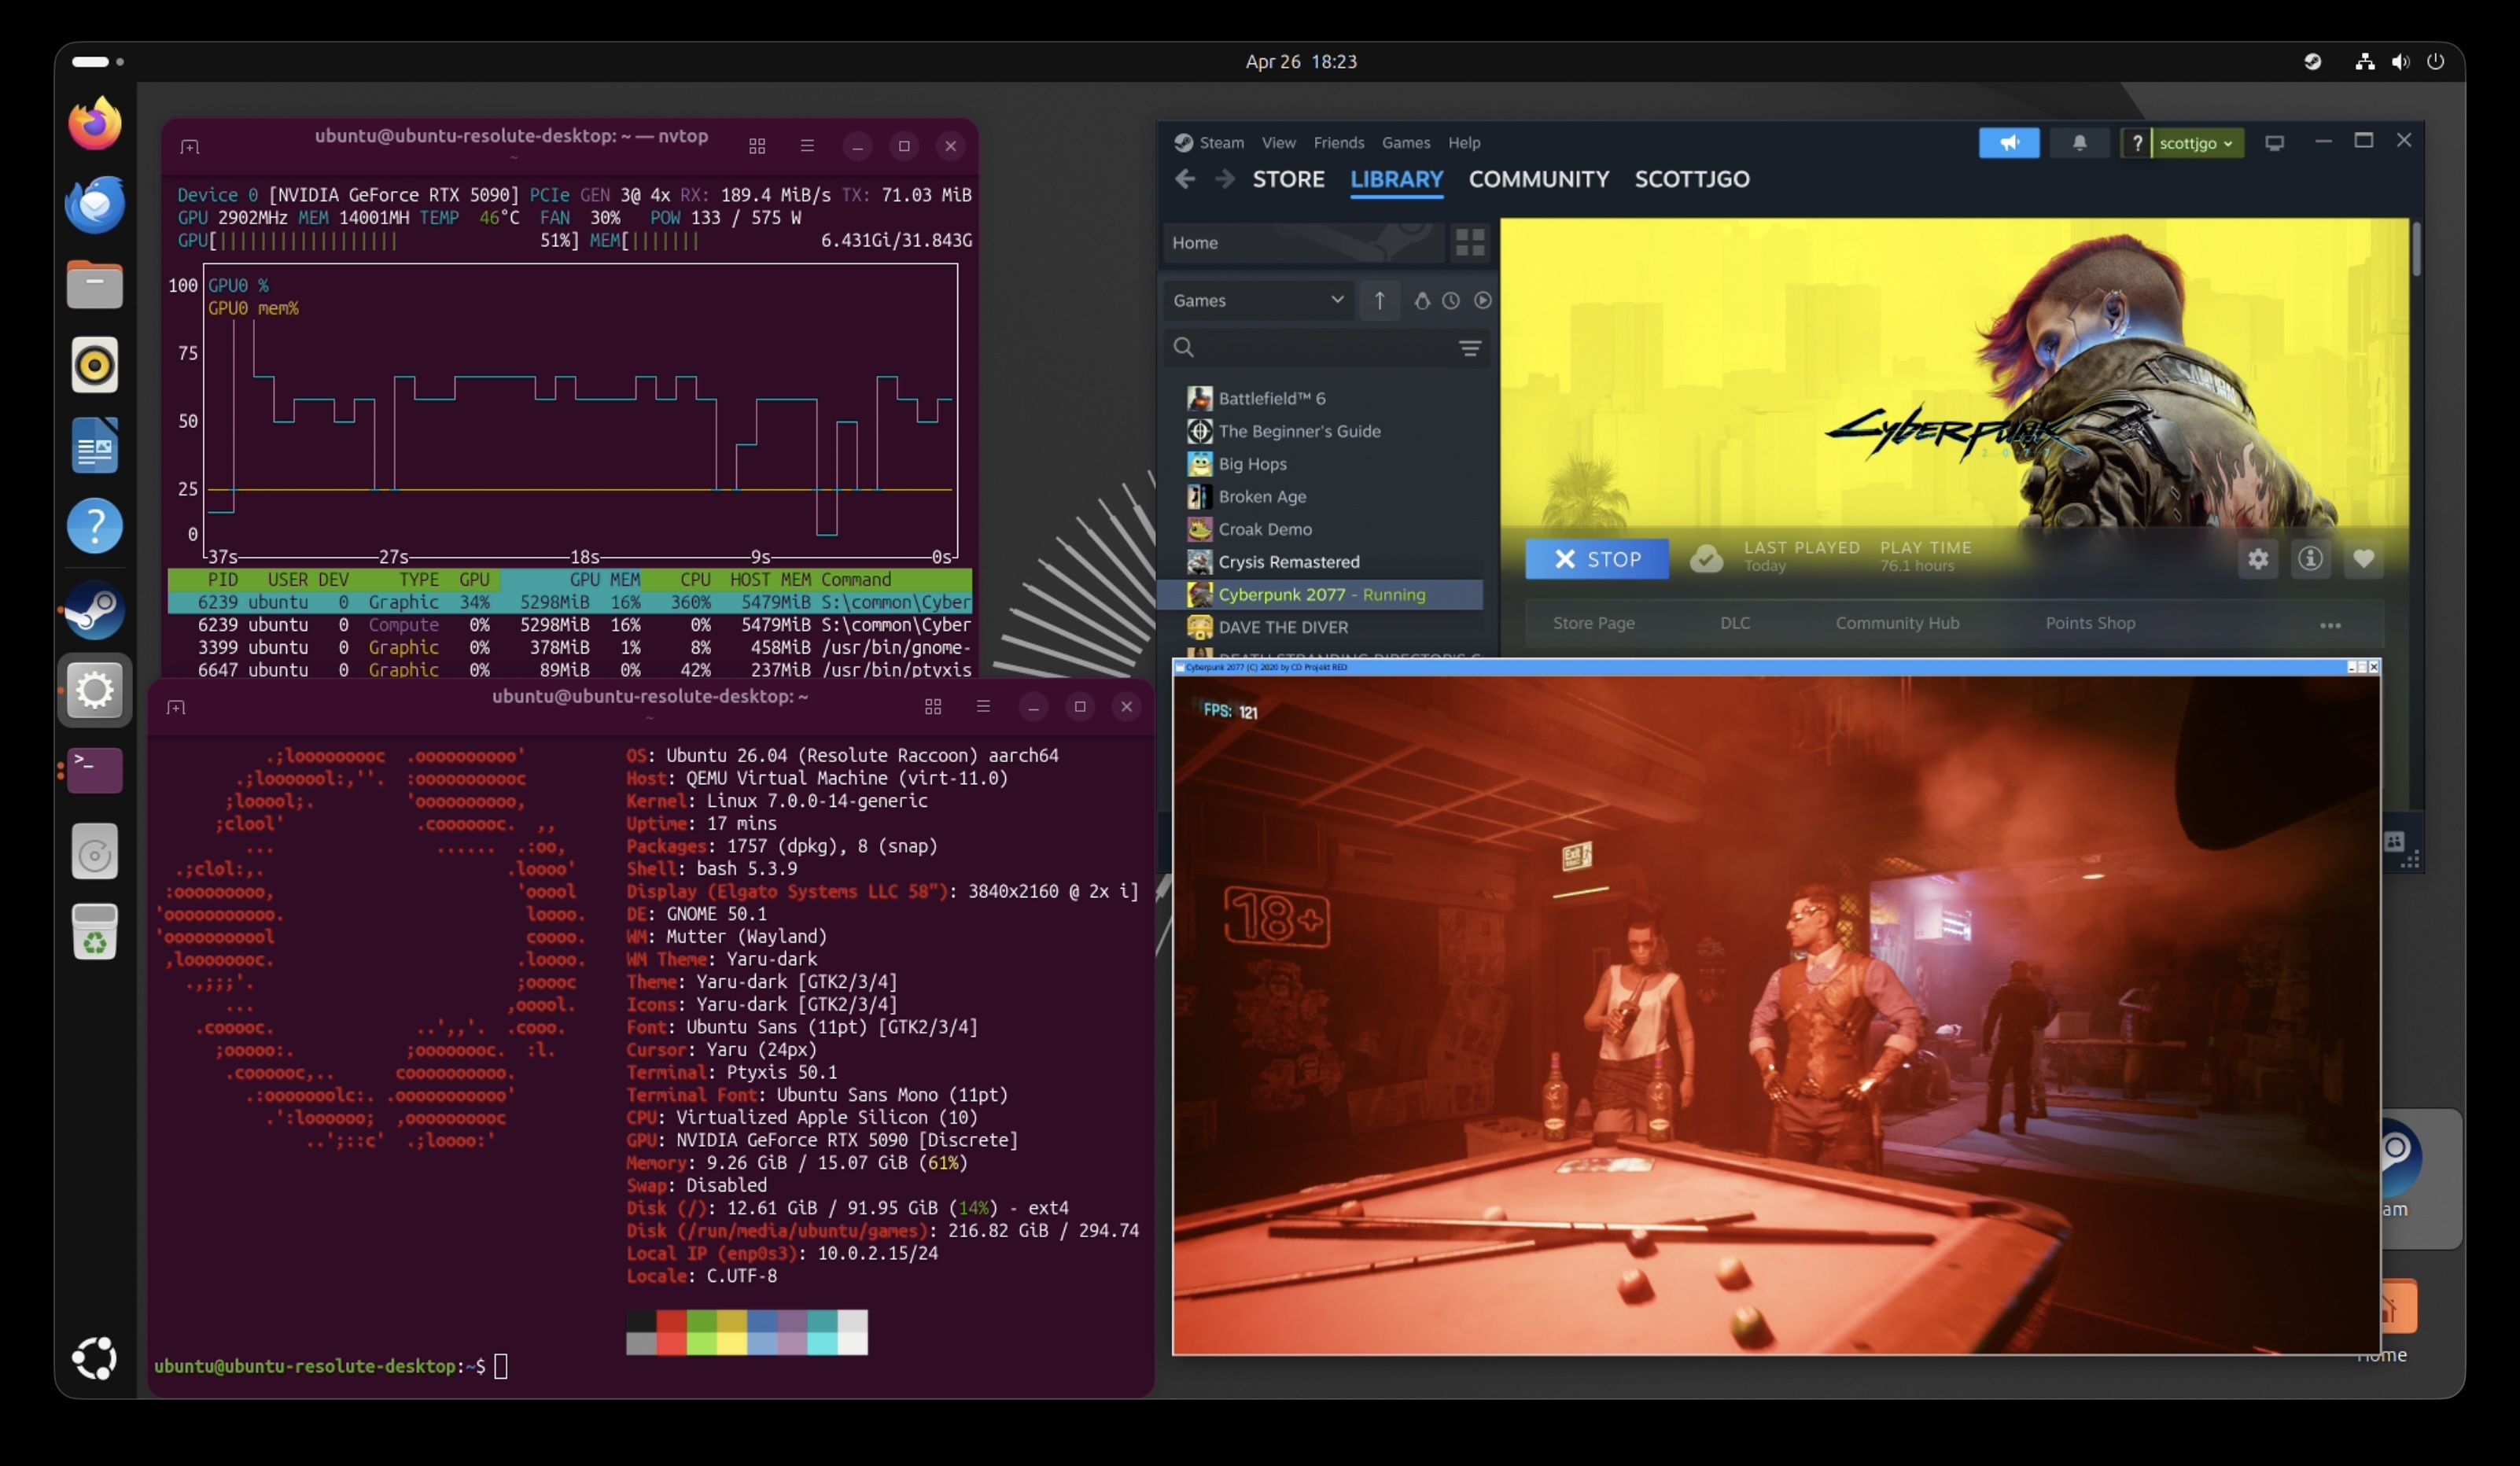
Task: Go forward with Steam's forward arrow
Action: pos(1224,179)
